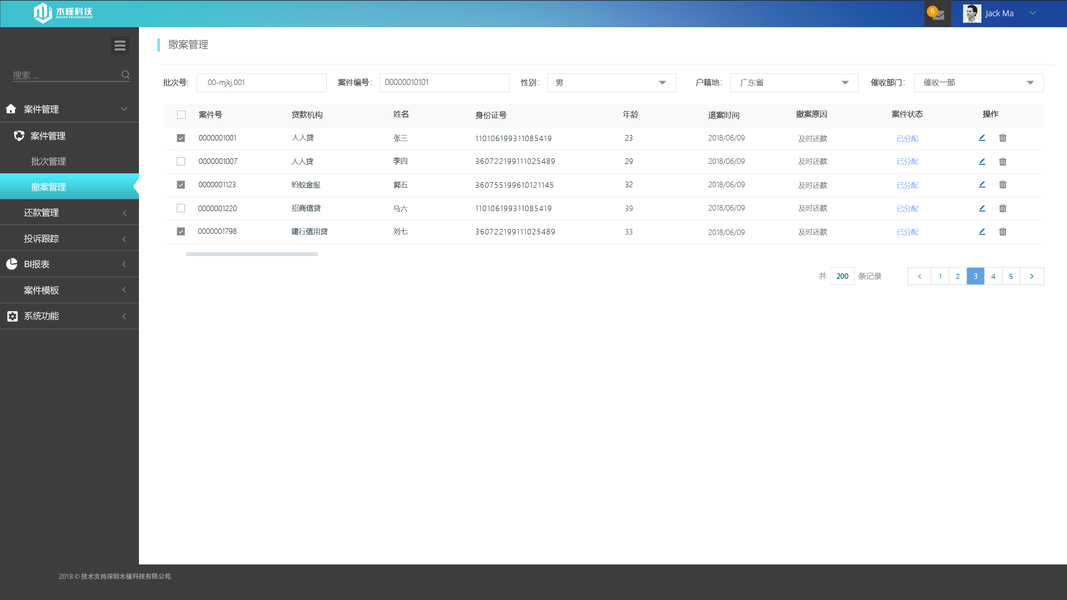
Task: Edit row 0000001220 with pencil icon
Action: click(982, 209)
